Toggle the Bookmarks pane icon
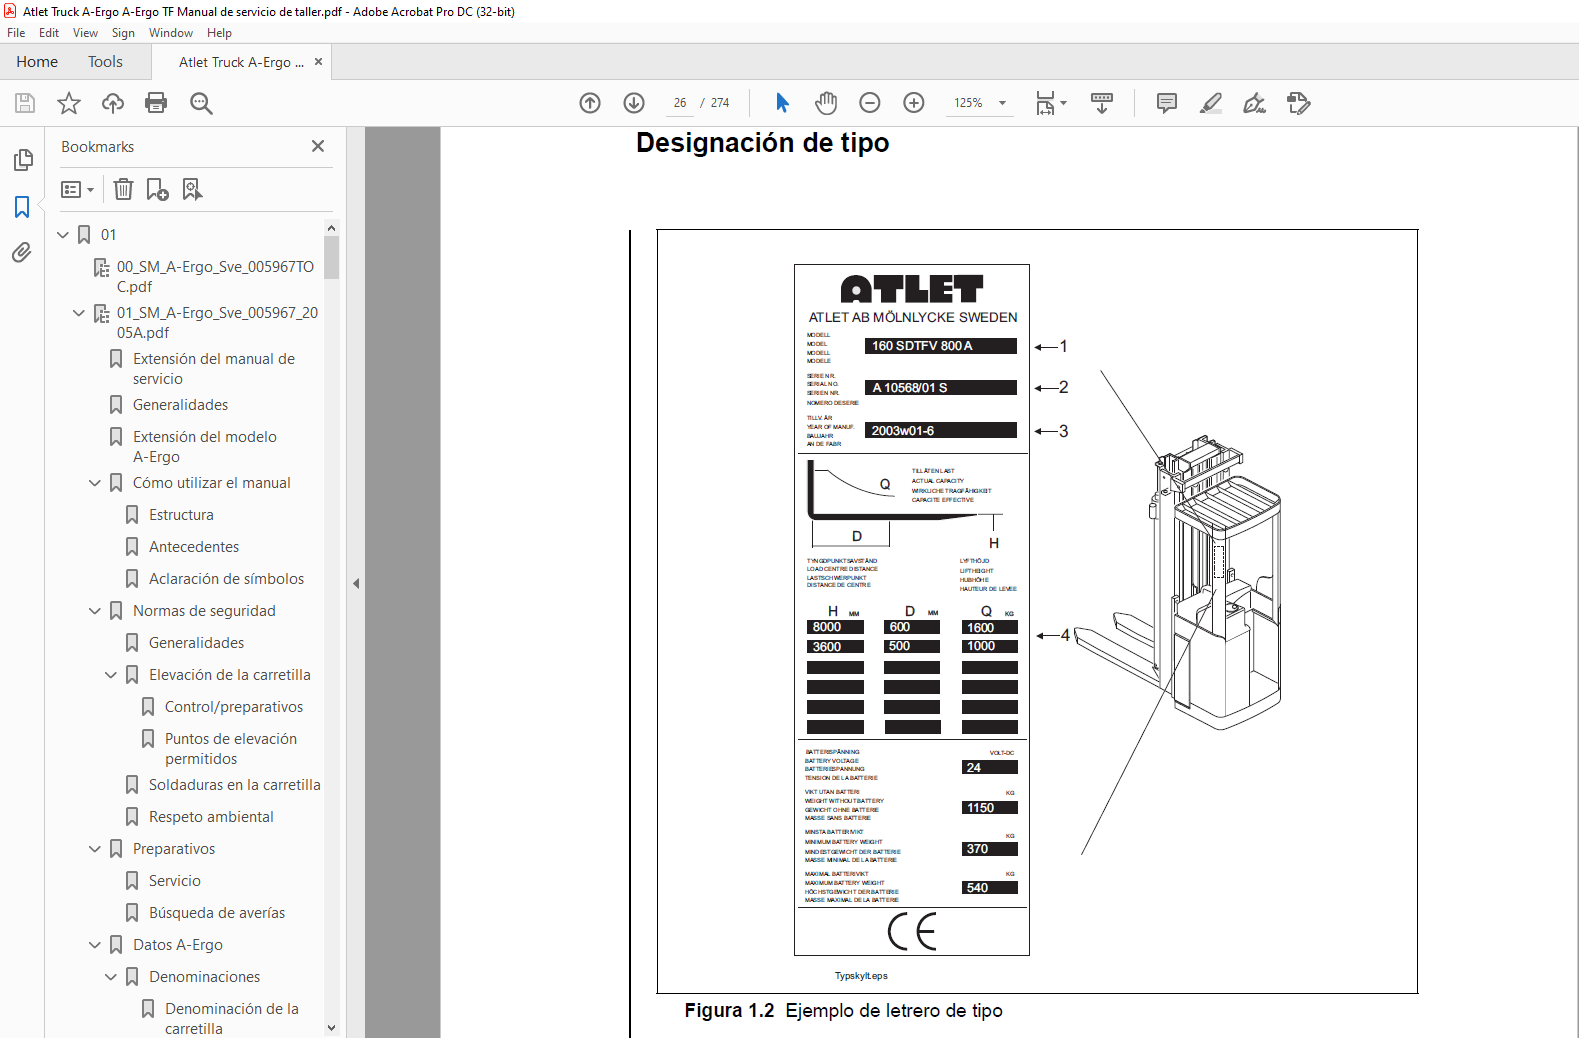1579x1038 pixels. 22,207
